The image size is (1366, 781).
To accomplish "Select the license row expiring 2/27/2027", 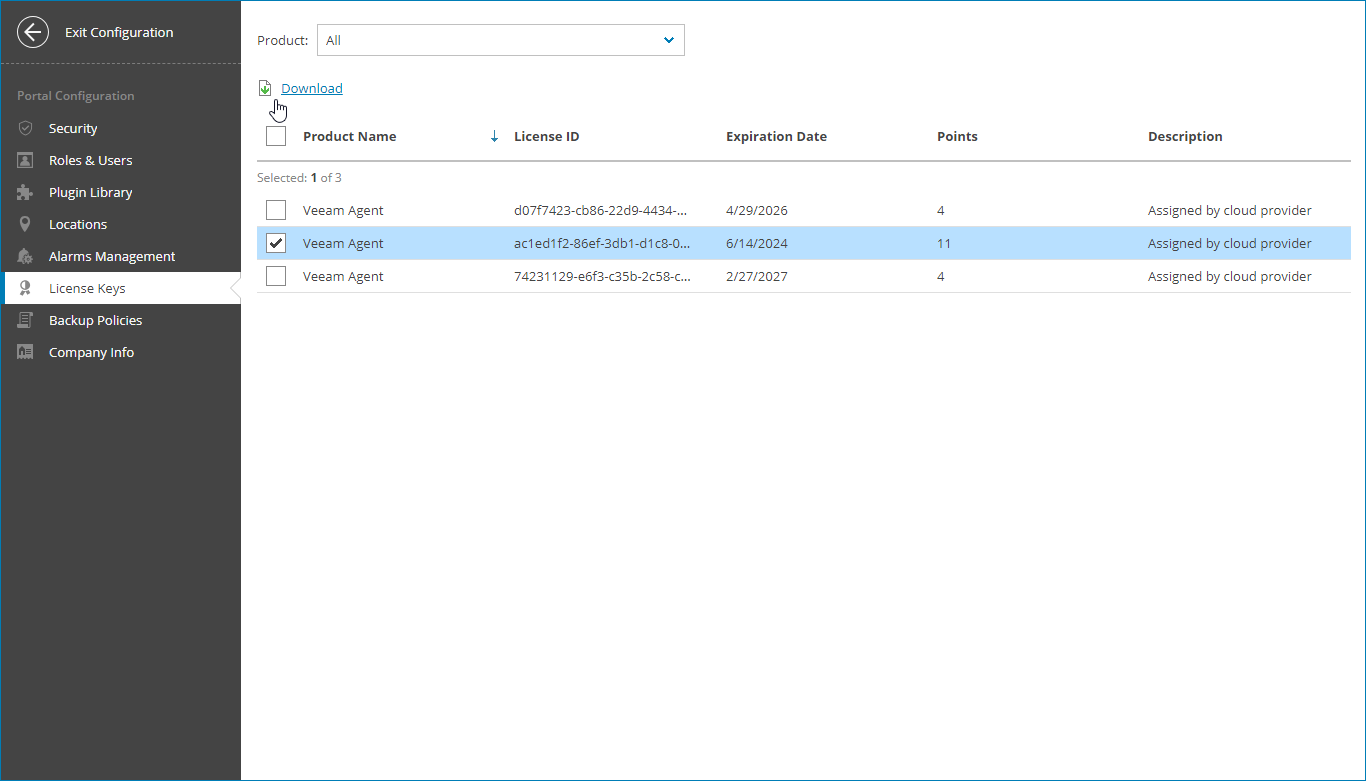I will pyautogui.click(x=600, y=276).
